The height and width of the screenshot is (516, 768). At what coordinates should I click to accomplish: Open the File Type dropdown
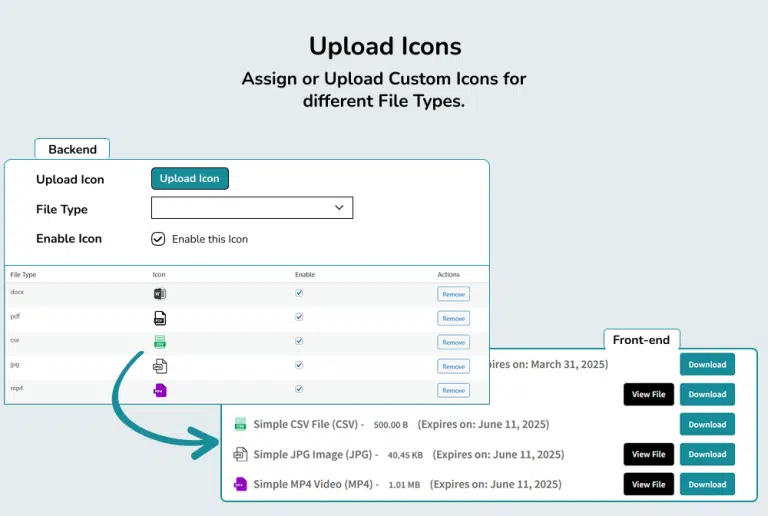pyautogui.click(x=252, y=208)
